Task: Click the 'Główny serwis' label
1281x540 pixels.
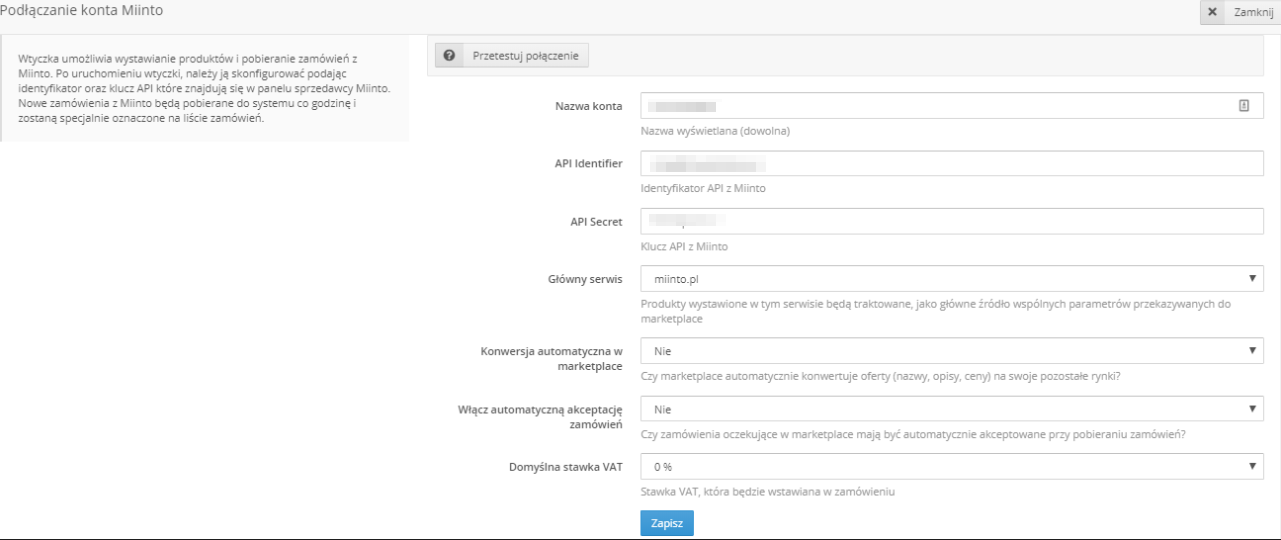Action: (x=586, y=279)
